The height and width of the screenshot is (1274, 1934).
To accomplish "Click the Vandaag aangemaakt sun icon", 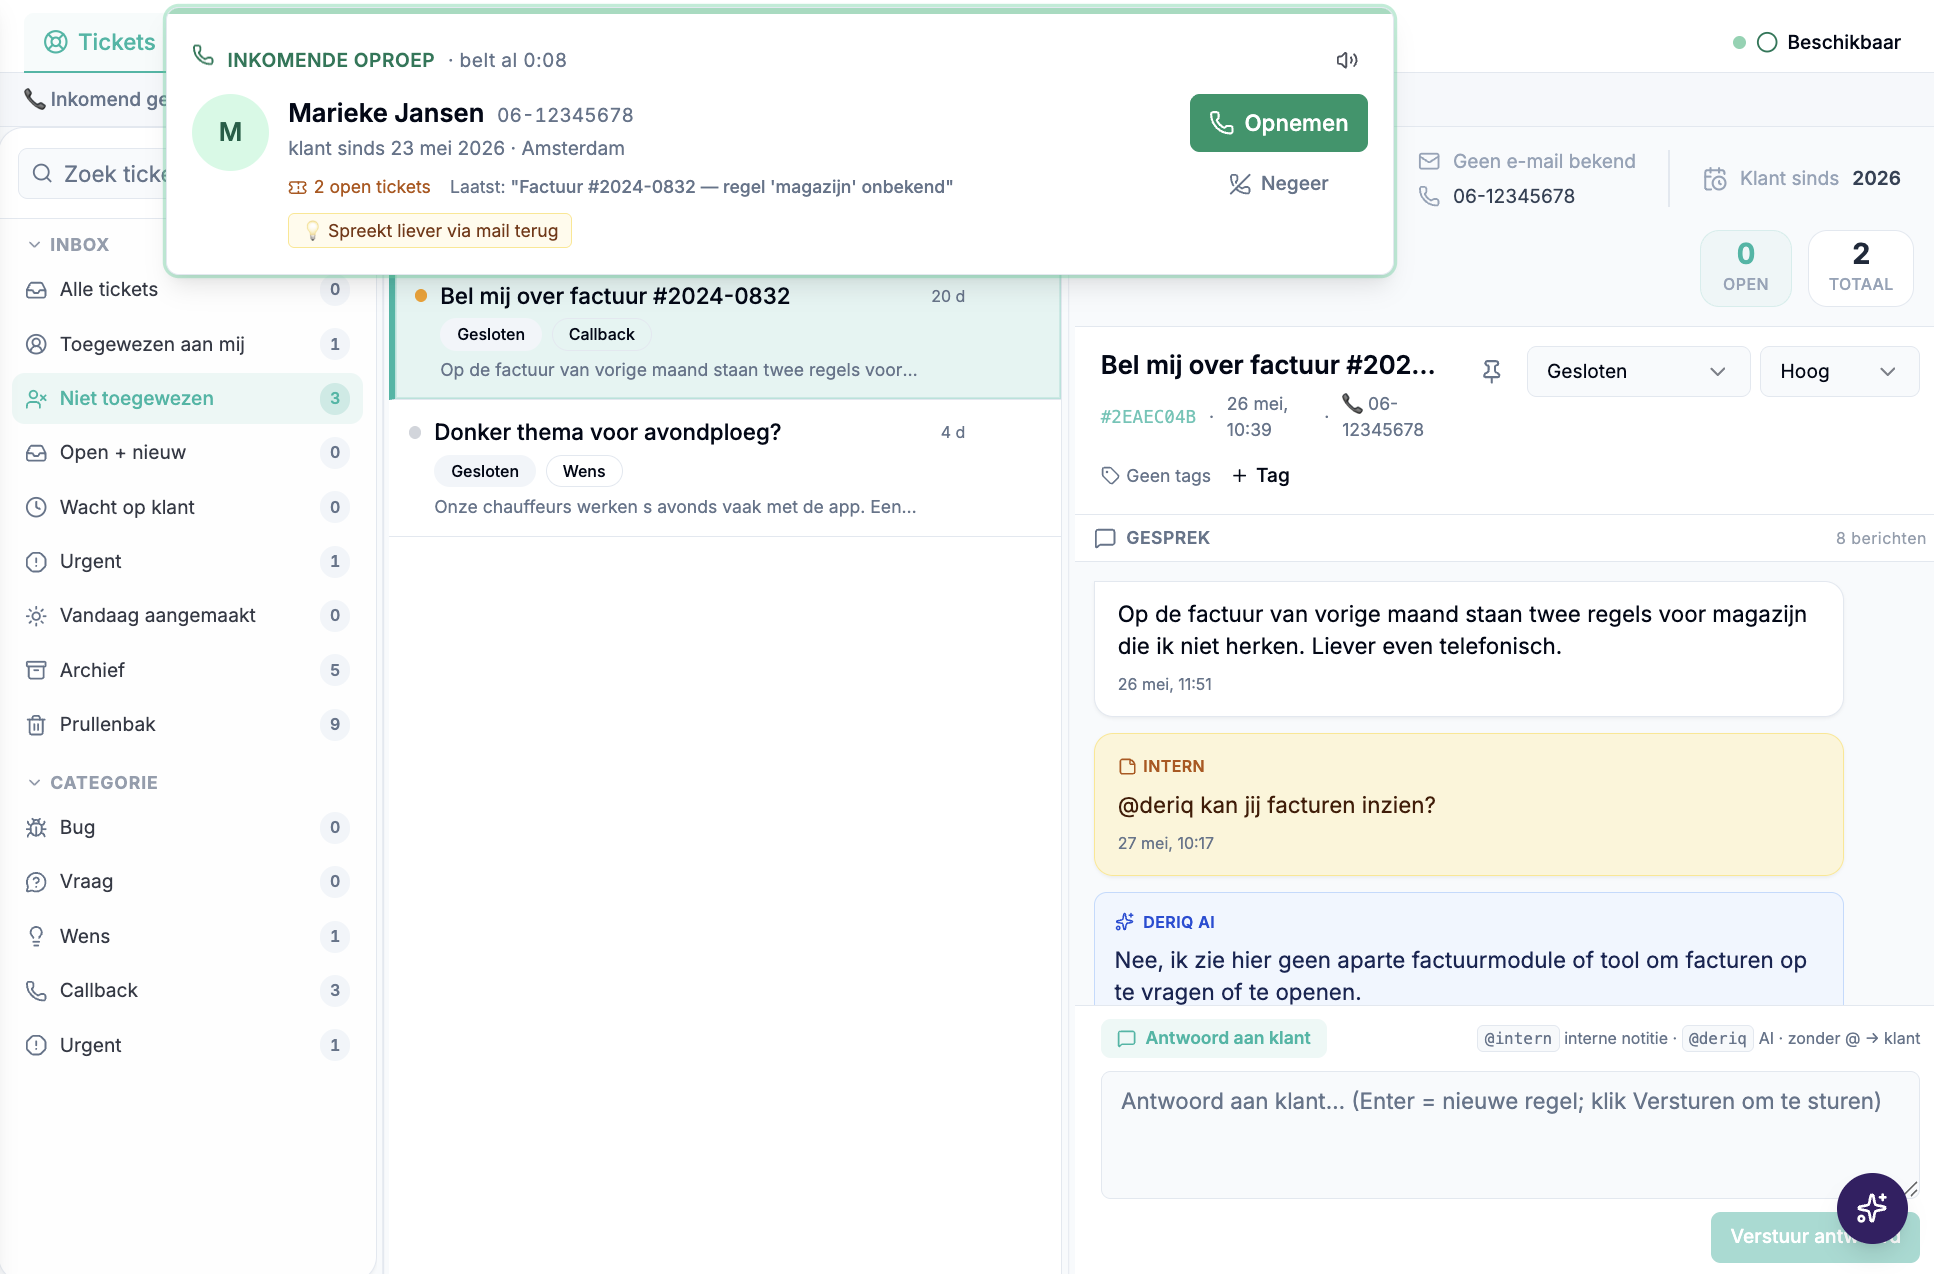I will [x=36, y=615].
